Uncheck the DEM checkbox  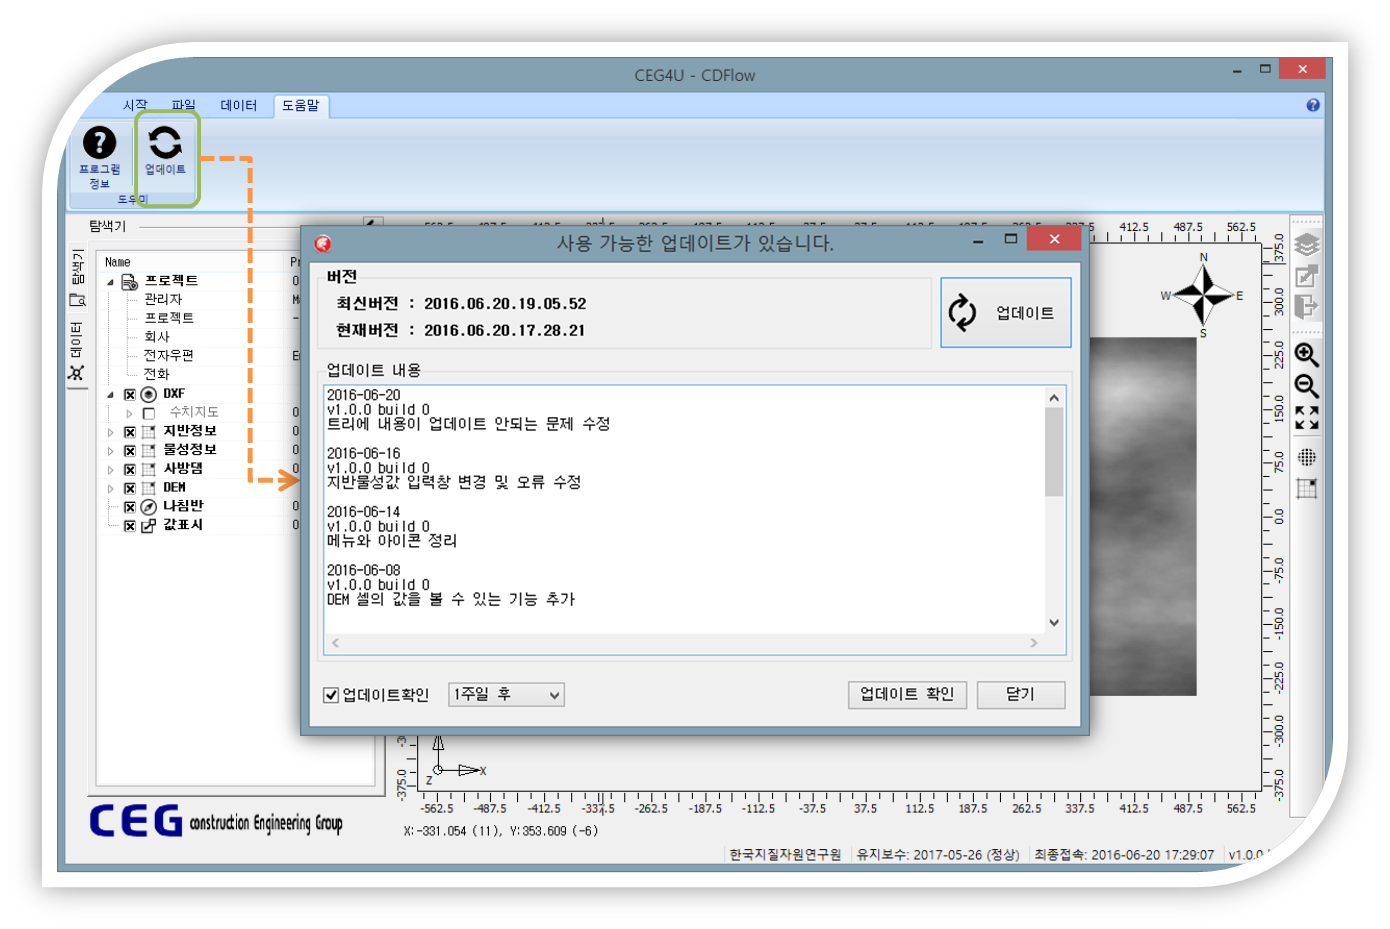pos(130,488)
